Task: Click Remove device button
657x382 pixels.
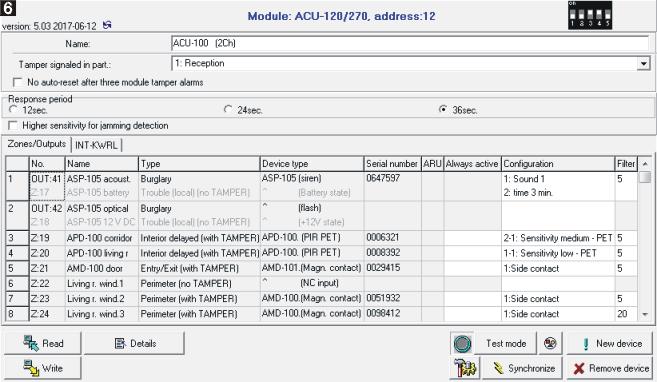Action: (x=610, y=368)
